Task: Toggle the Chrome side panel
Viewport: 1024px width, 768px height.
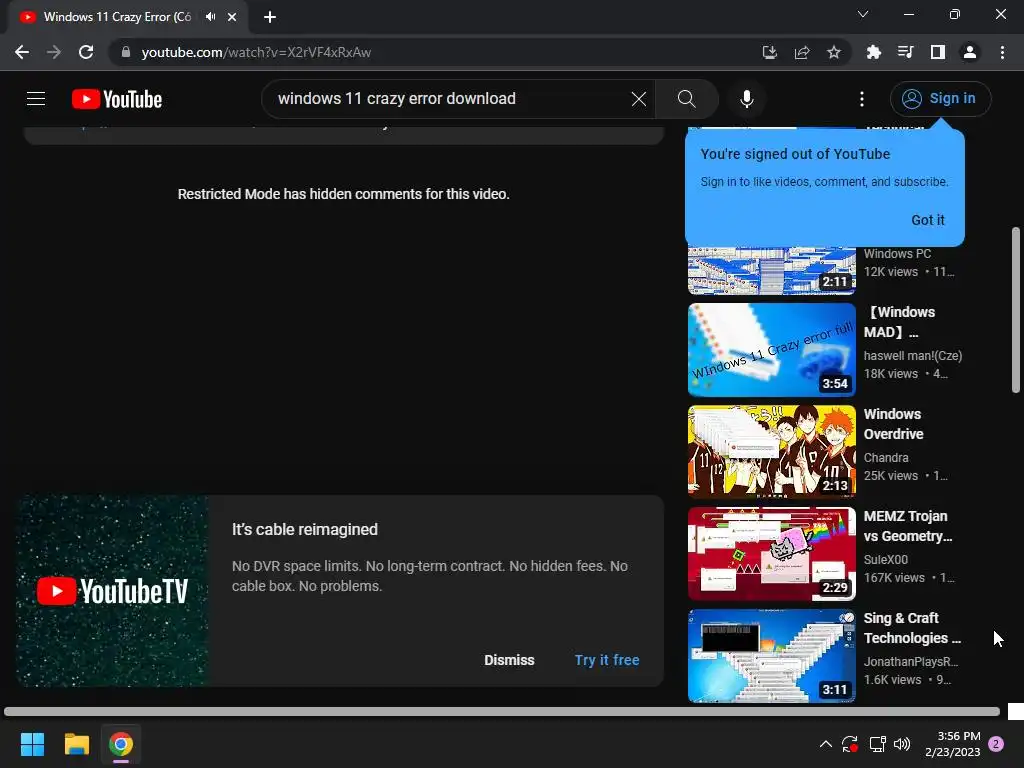Action: (x=938, y=52)
